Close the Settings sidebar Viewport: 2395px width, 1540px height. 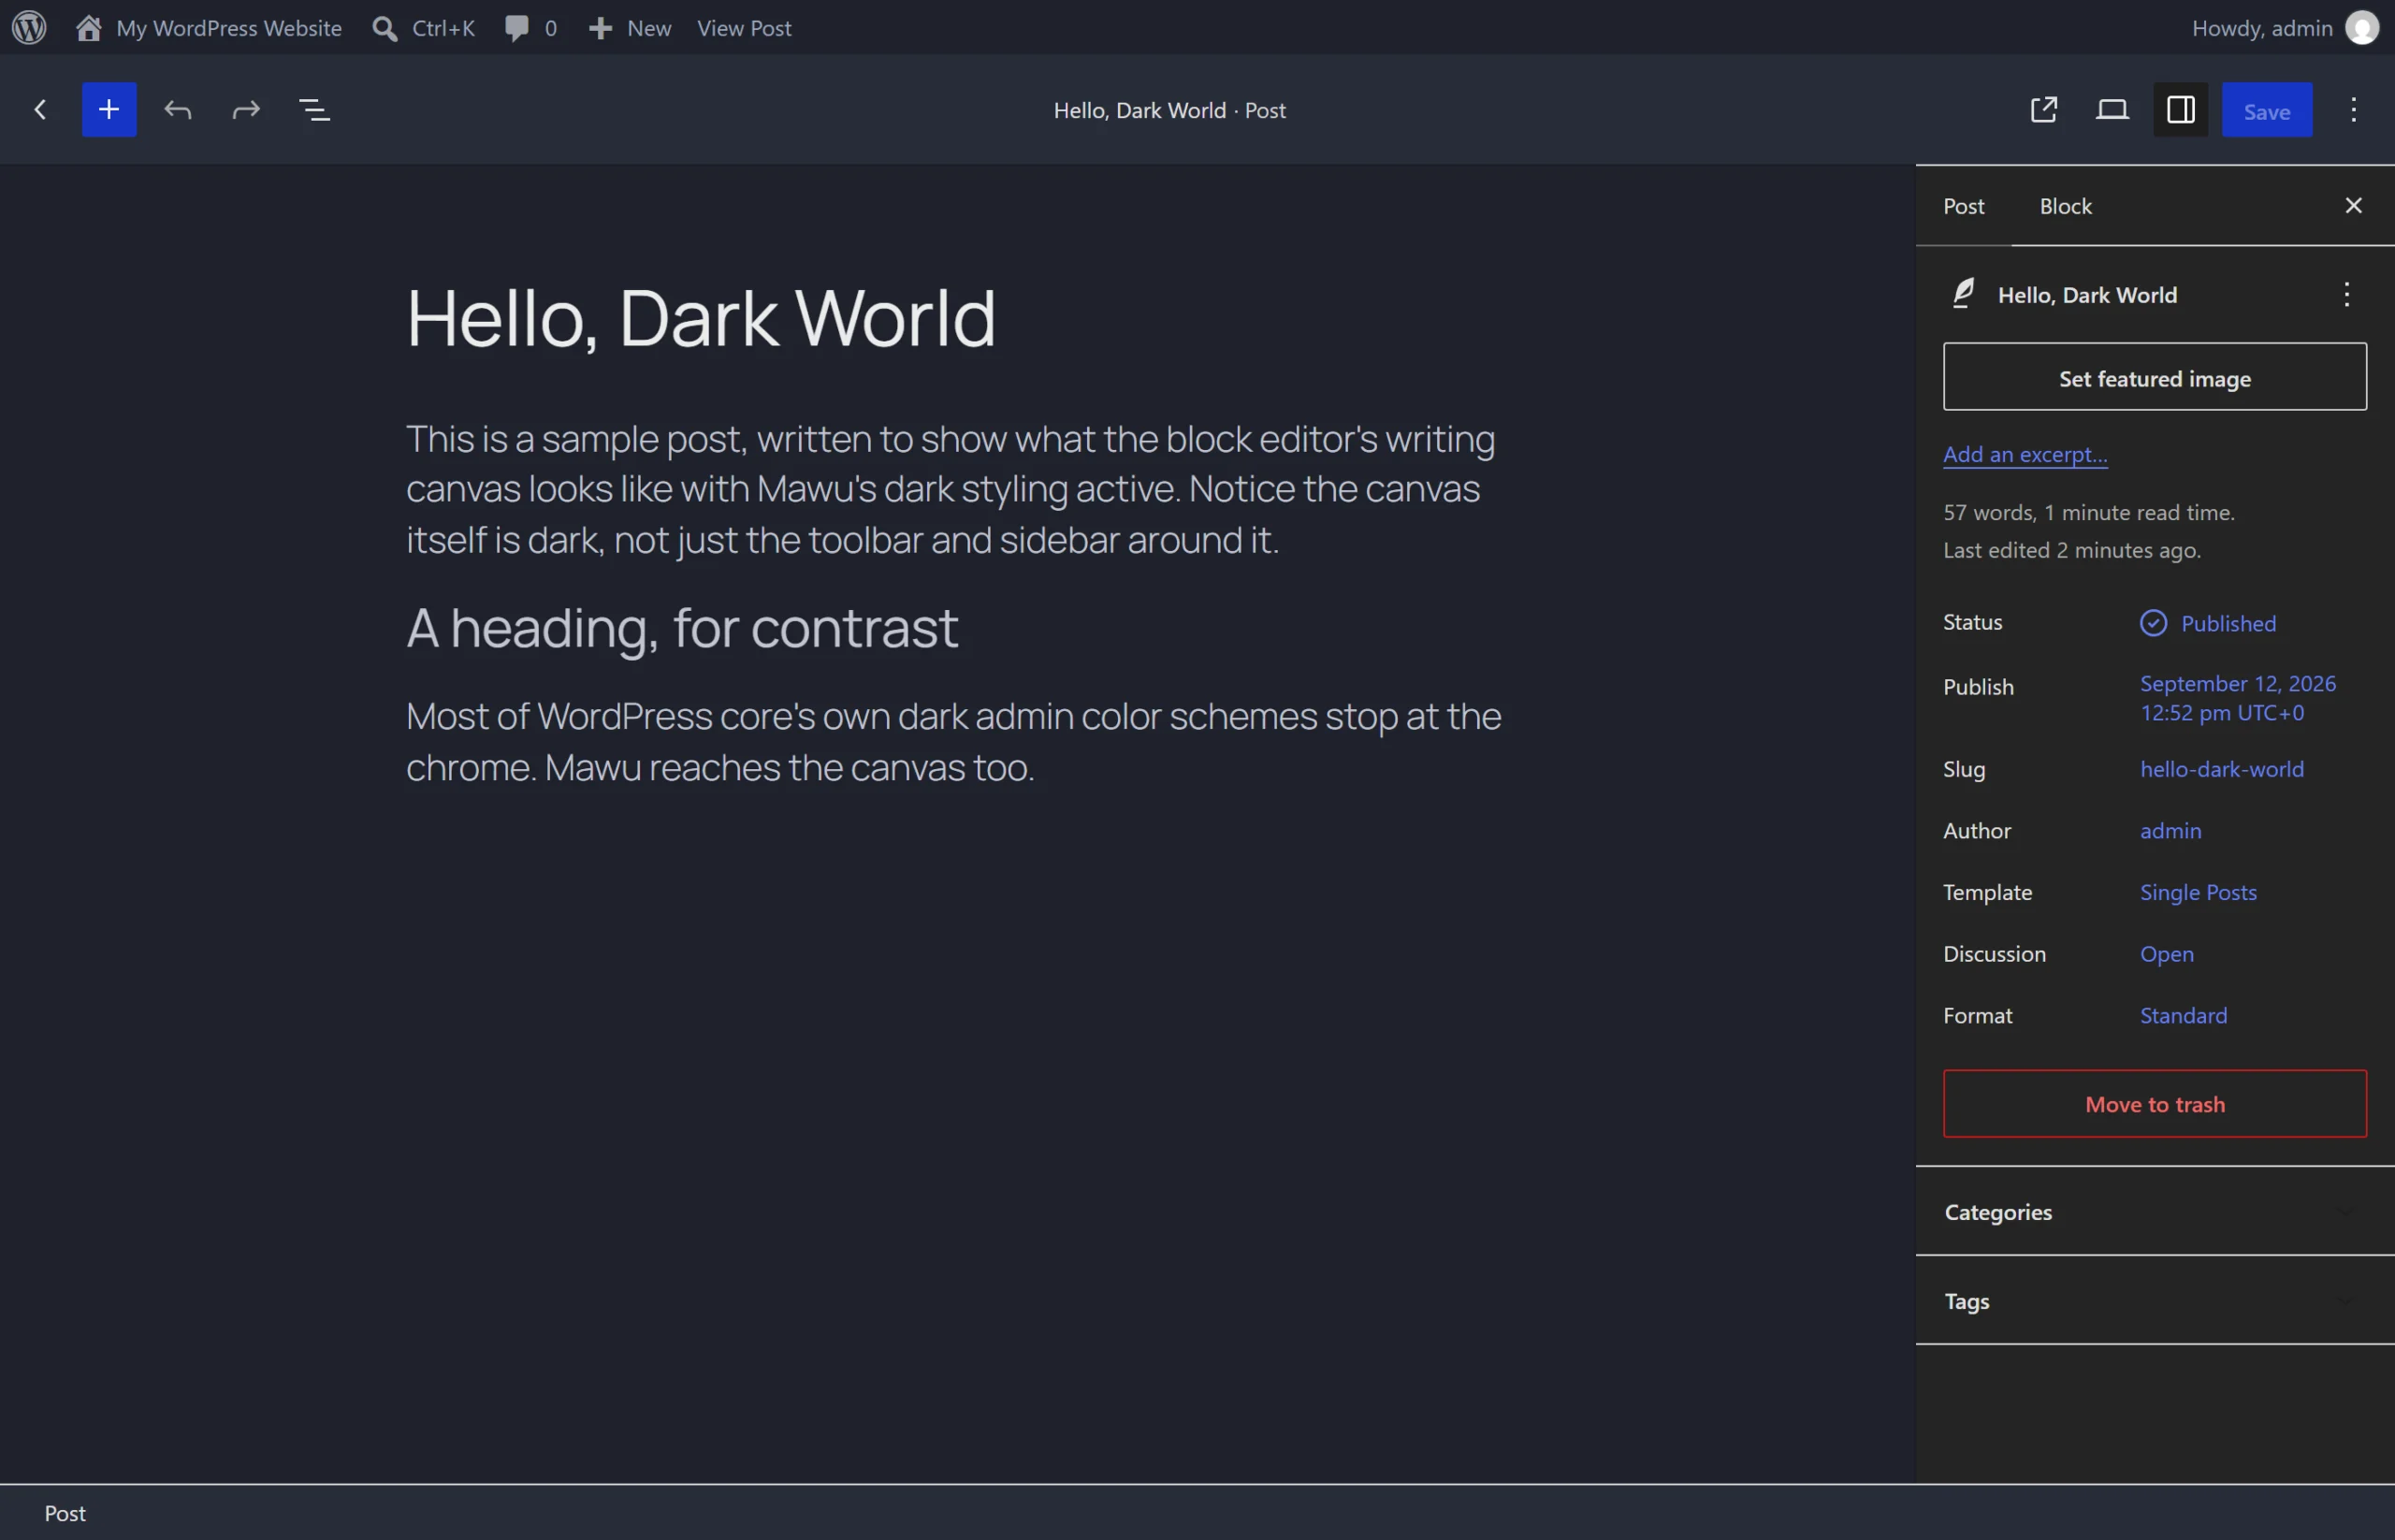coord(2354,205)
